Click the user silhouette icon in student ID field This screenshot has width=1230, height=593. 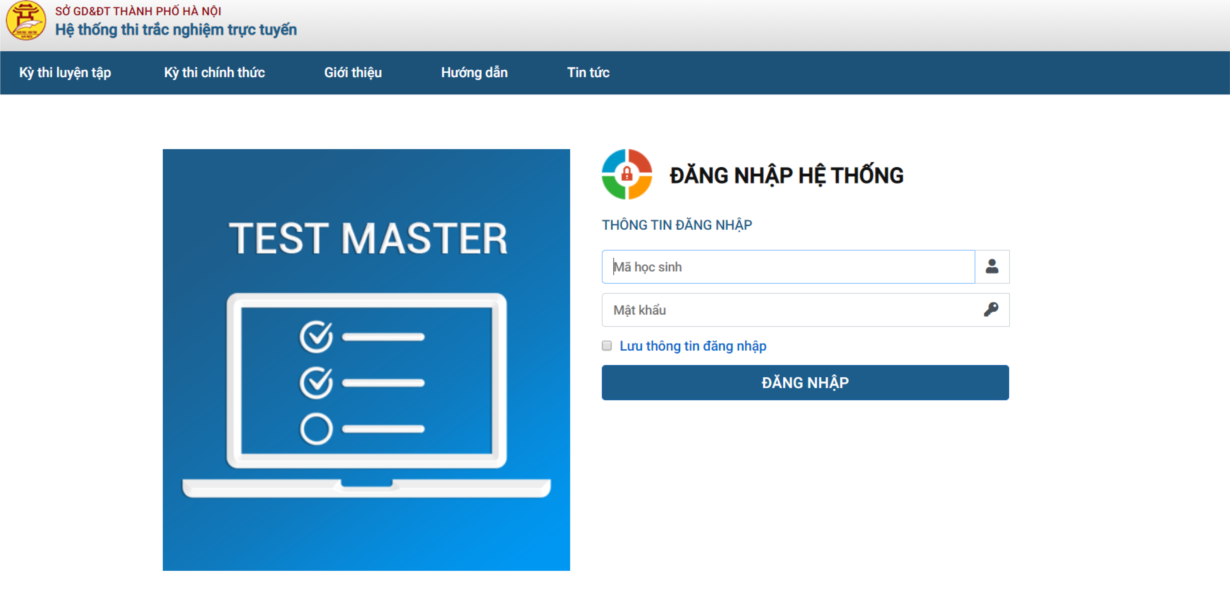[x=992, y=267]
